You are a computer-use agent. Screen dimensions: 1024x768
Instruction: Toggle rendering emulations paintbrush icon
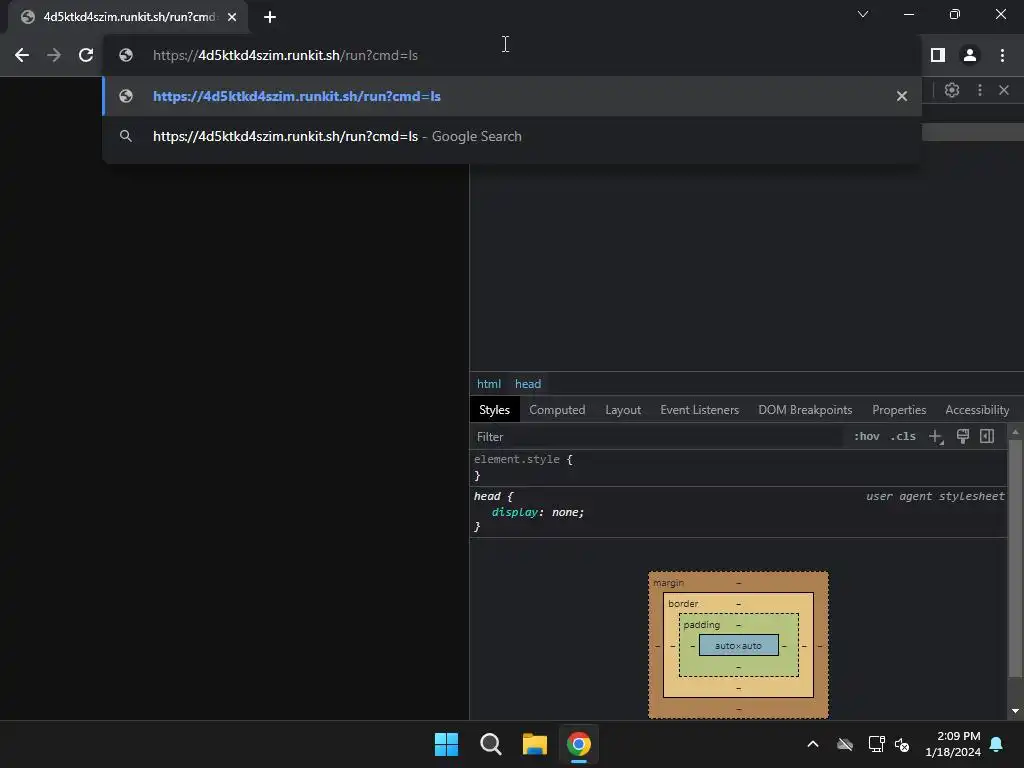[x=963, y=436]
